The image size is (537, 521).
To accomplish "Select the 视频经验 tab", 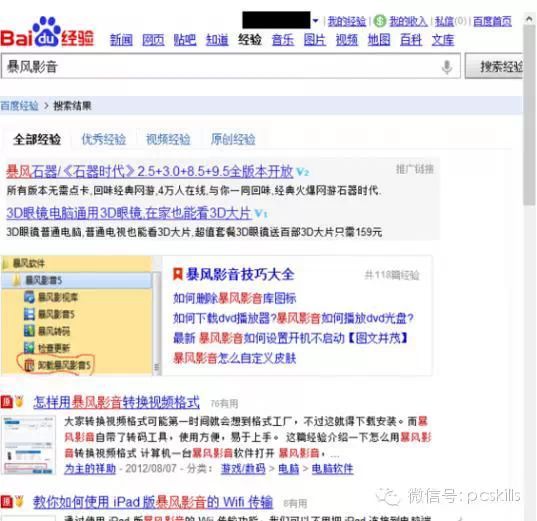I will (168, 139).
